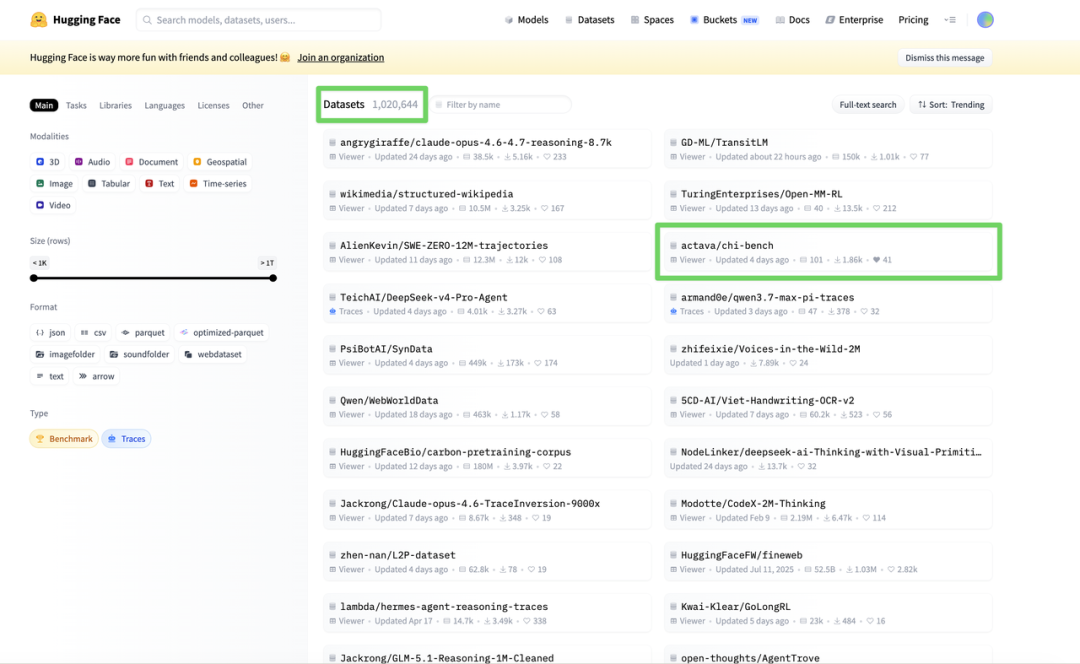
Task: Click the Filter by name field
Action: point(501,105)
